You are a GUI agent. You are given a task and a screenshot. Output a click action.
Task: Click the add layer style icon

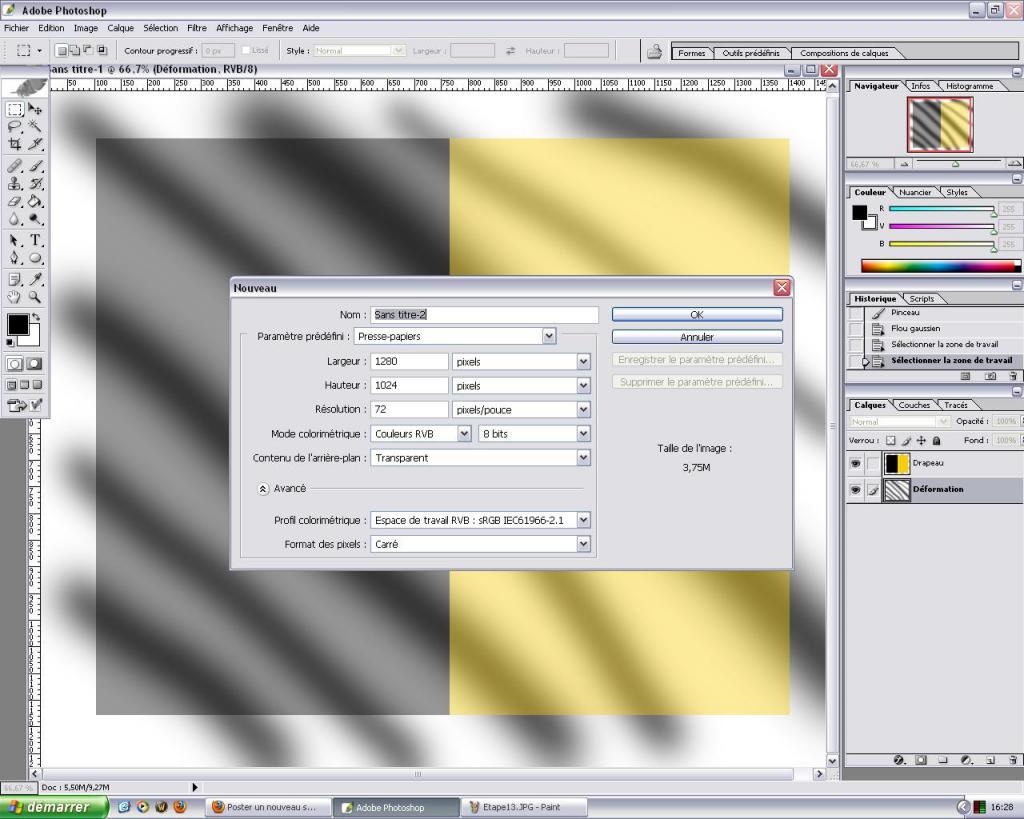coord(899,760)
